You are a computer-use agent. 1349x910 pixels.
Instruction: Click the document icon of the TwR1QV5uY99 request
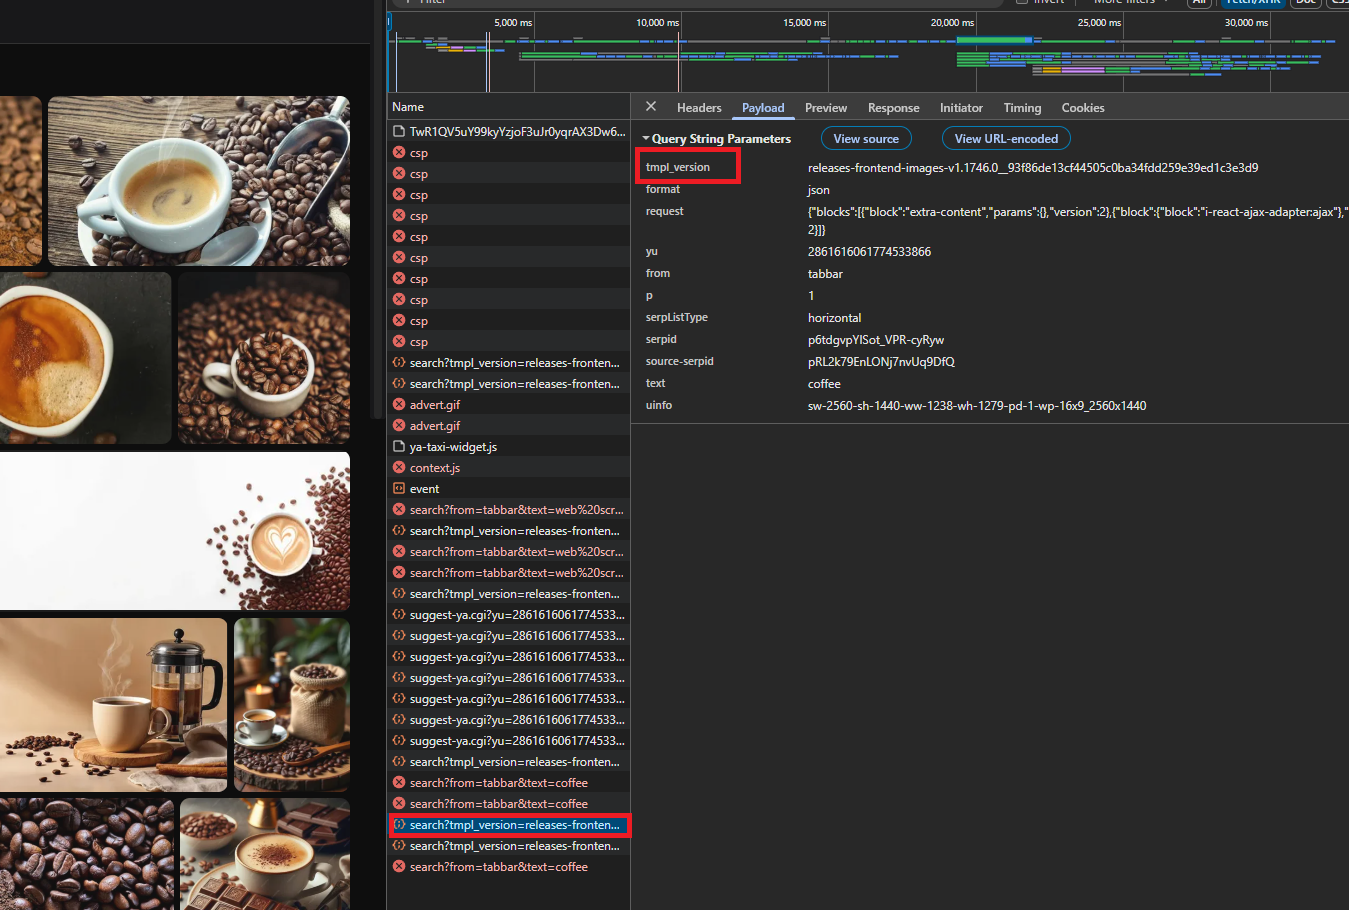pos(399,132)
